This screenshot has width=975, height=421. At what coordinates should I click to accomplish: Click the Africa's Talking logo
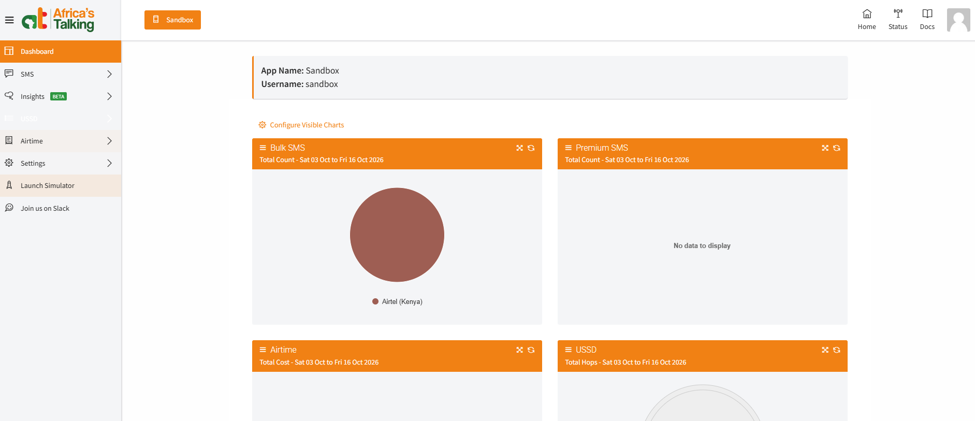pyautogui.click(x=58, y=19)
